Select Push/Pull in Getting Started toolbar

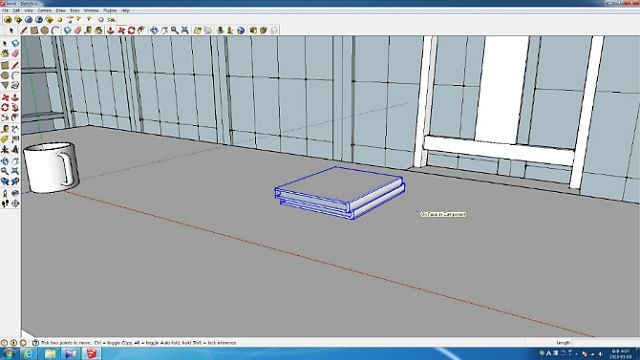(x=110, y=30)
